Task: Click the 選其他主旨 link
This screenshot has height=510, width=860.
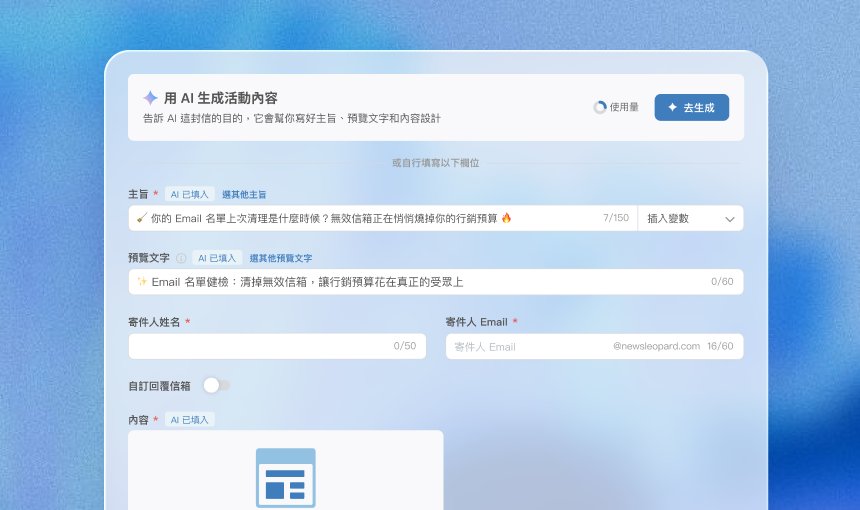Action: pos(244,194)
